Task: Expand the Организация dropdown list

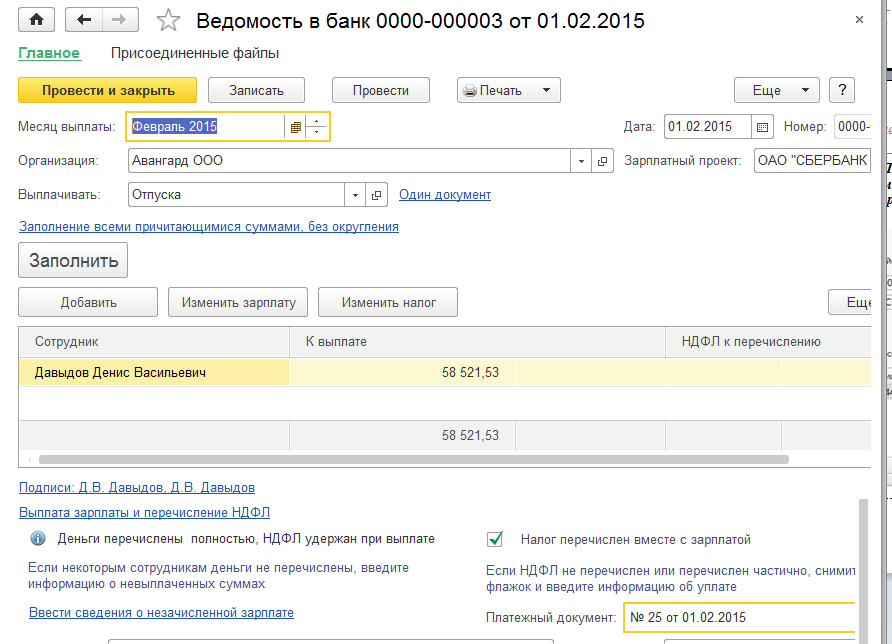Action: pyautogui.click(x=582, y=161)
